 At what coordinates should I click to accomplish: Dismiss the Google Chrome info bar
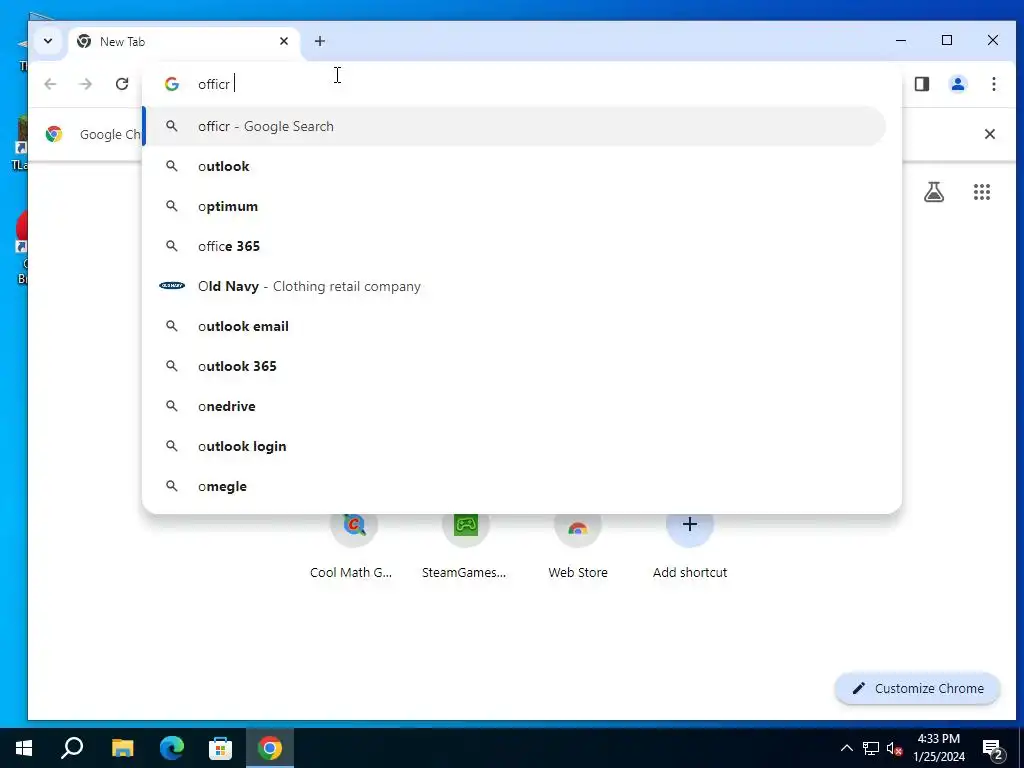(989, 135)
